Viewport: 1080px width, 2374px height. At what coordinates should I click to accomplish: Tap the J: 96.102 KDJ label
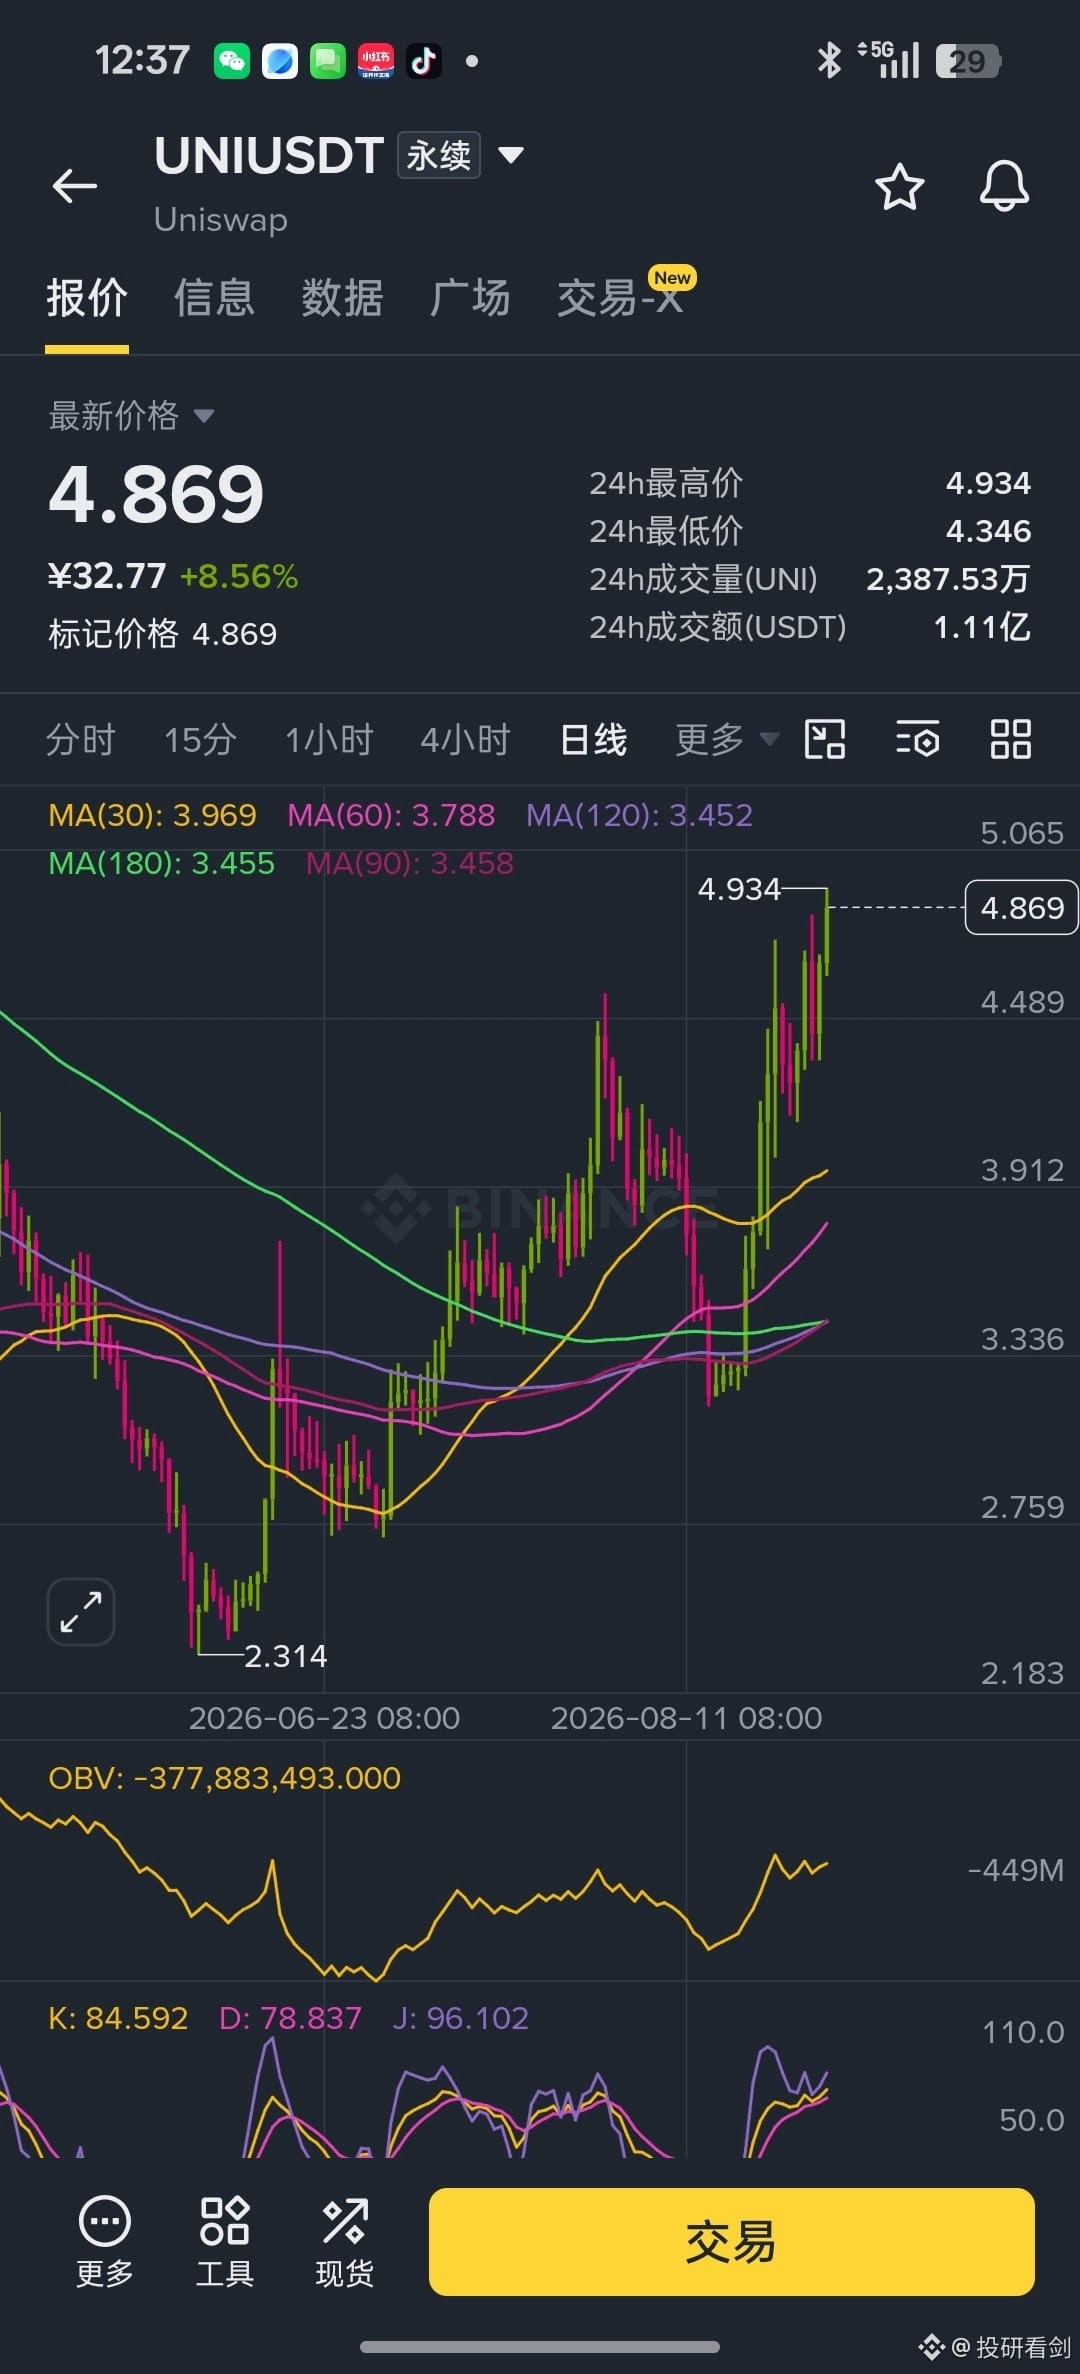[x=460, y=2018]
